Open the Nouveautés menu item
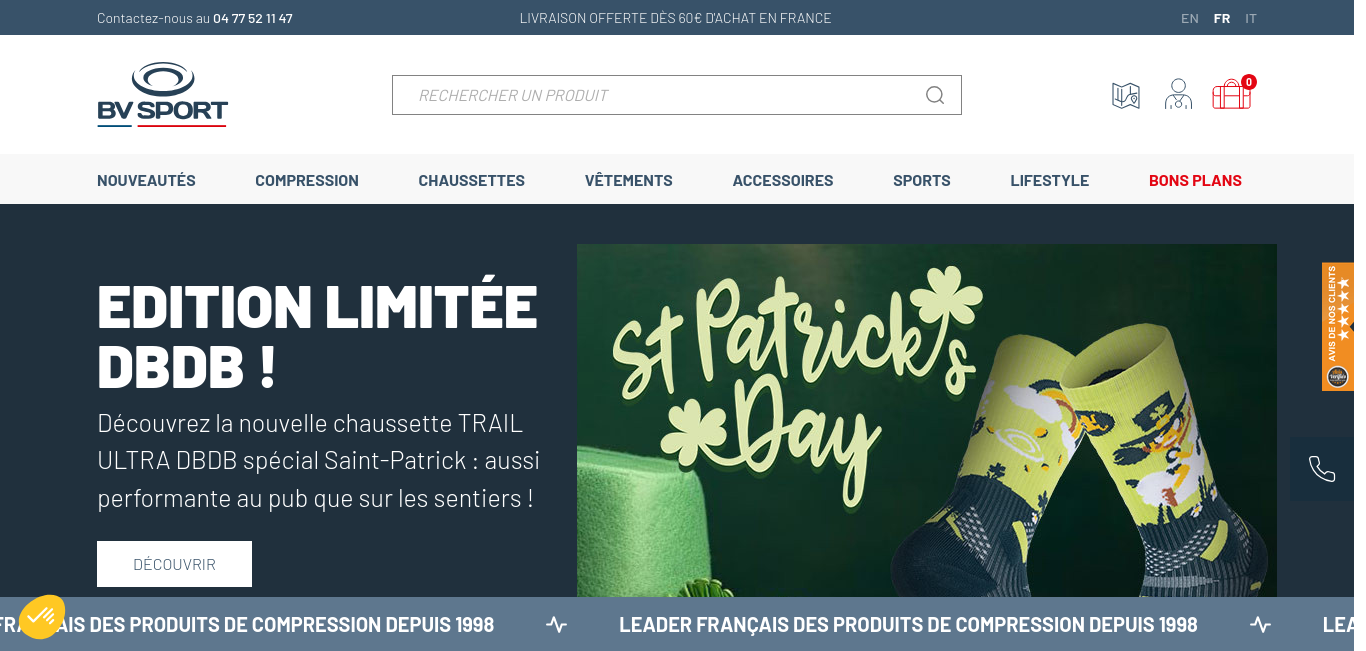The height and width of the screenshot is (651, 1366). [x=146, y=181]
